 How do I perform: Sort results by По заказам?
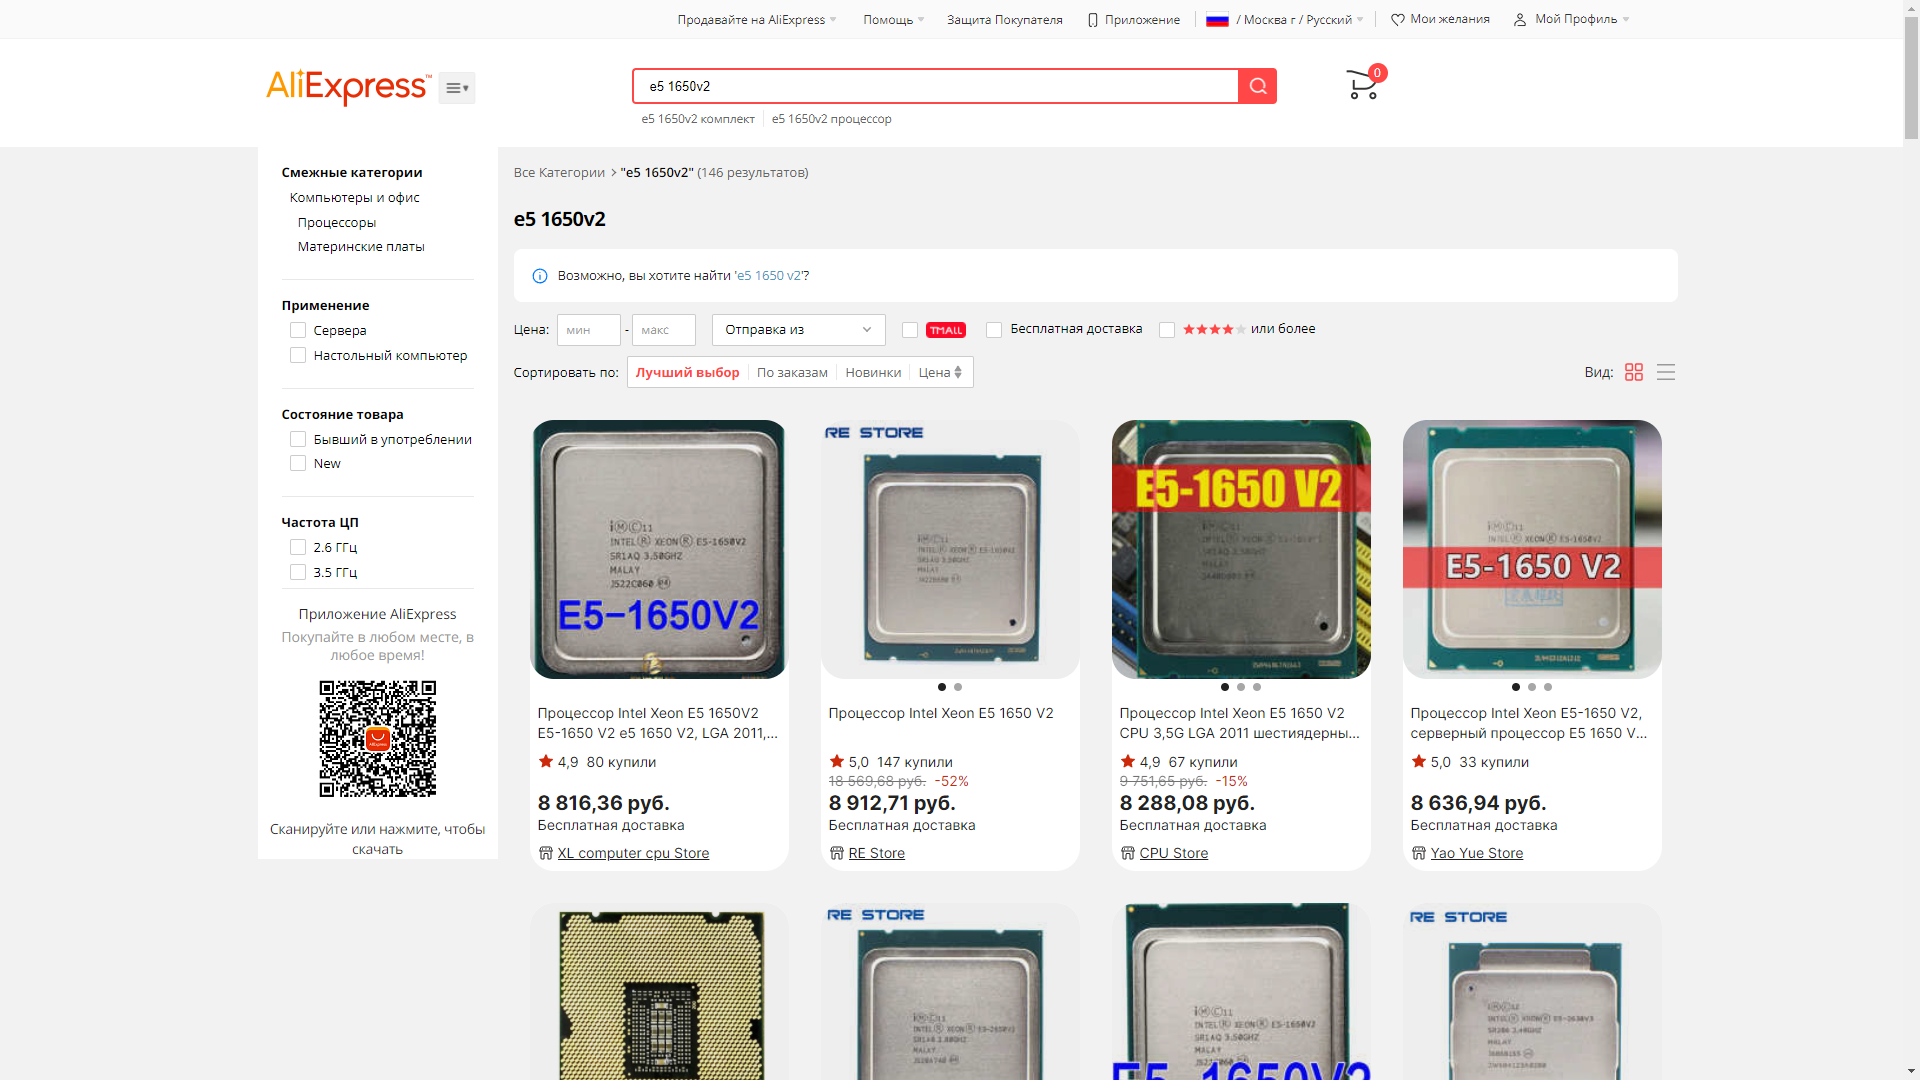coord(792,372)
